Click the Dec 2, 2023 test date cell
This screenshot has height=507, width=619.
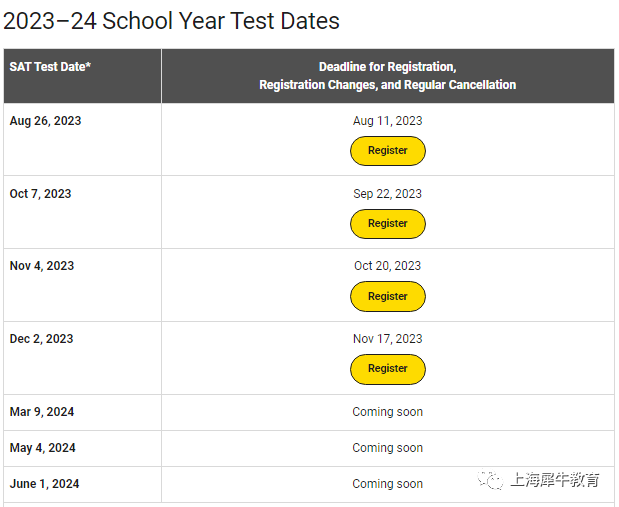coord(83,358)
